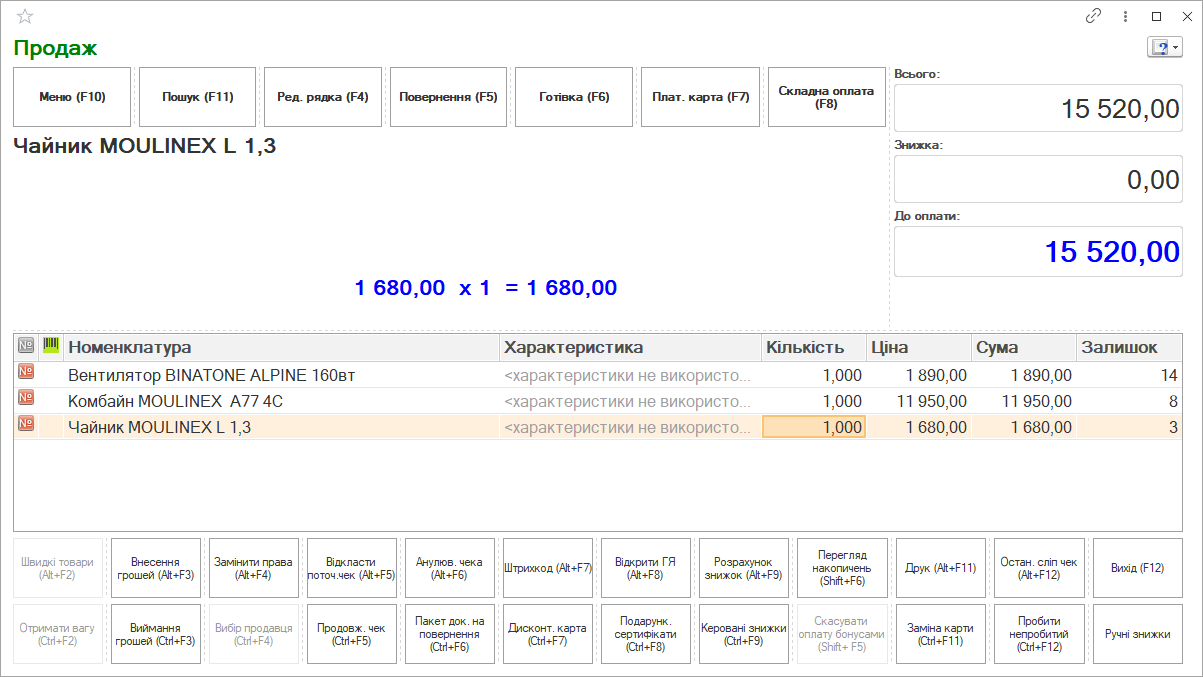Sort by Номенклатура column header
The width and height of the screenshot is (1203, 677).
(x=280, y=347)
